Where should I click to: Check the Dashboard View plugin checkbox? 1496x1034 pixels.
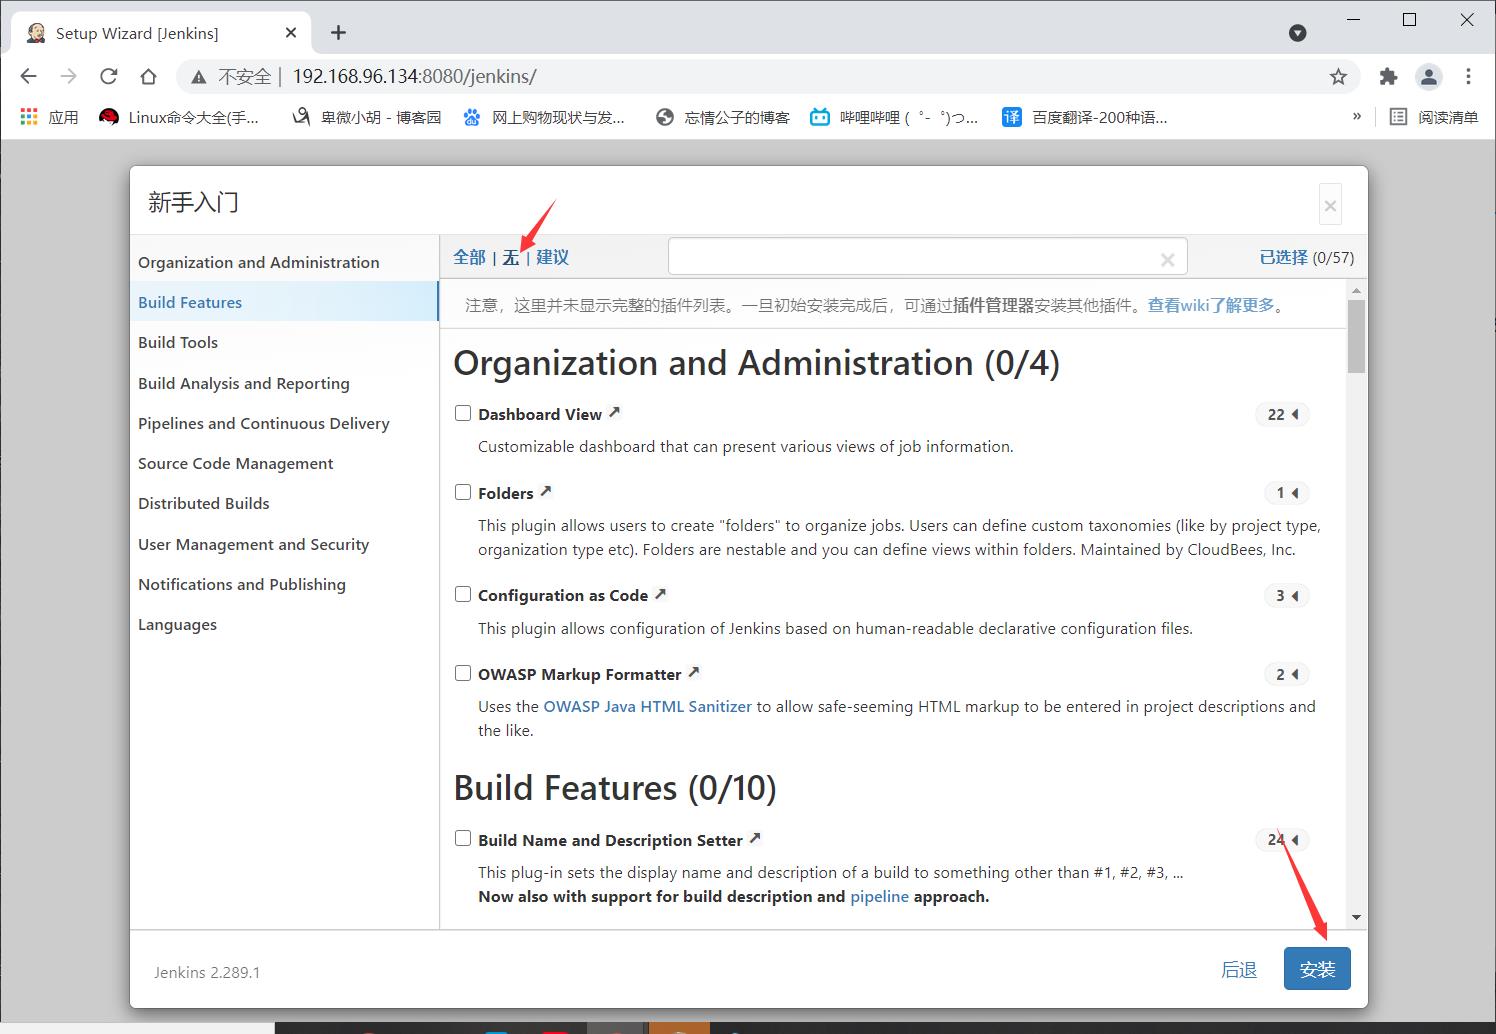(x=463, y=413)
